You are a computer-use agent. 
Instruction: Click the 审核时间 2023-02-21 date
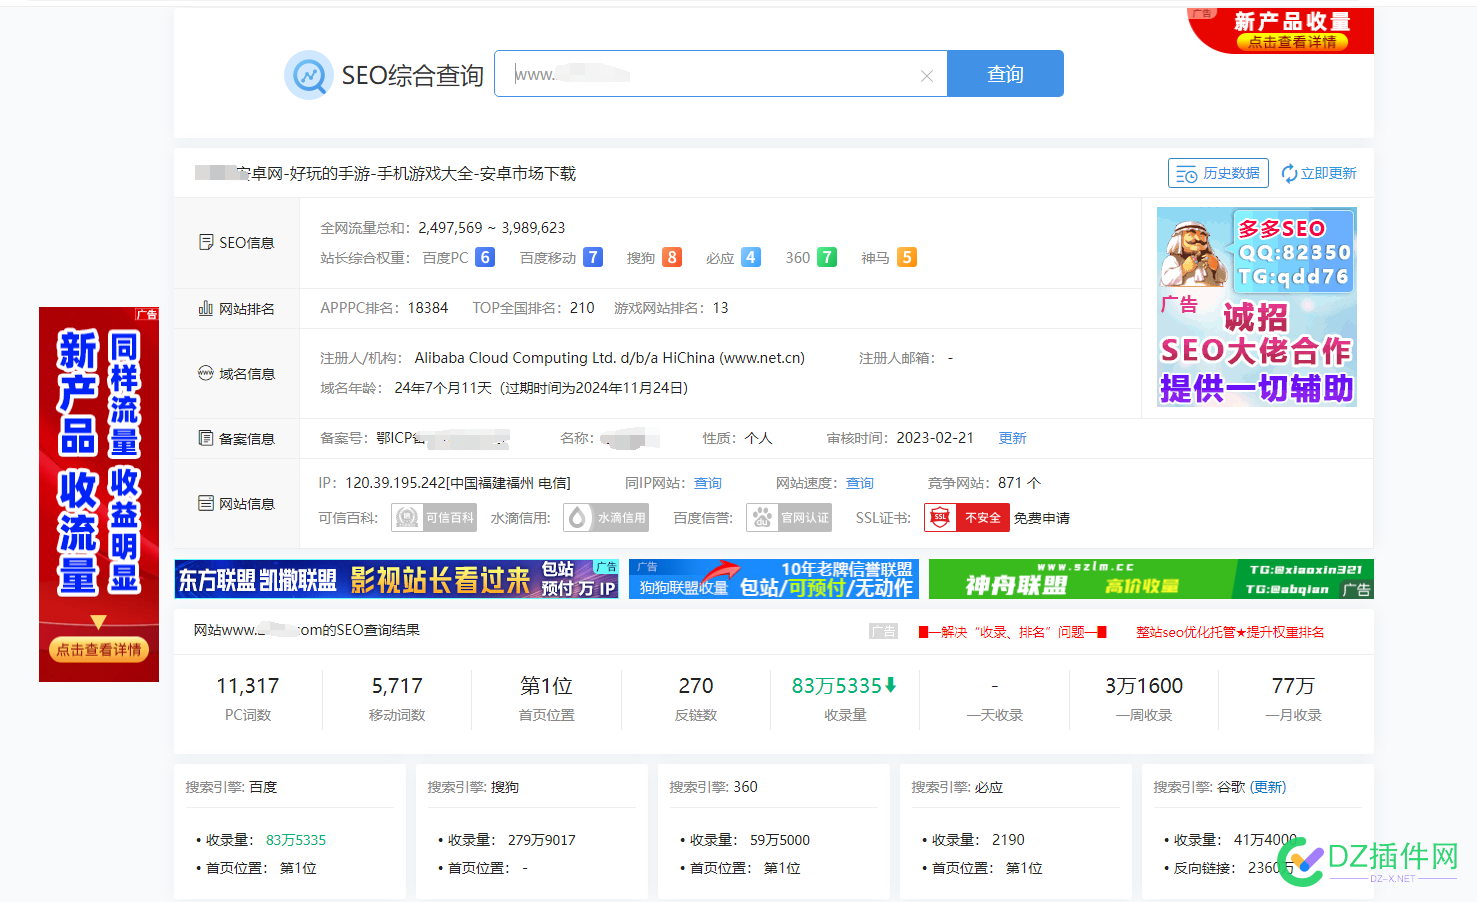pyautogui.click(x=935, y=438)
